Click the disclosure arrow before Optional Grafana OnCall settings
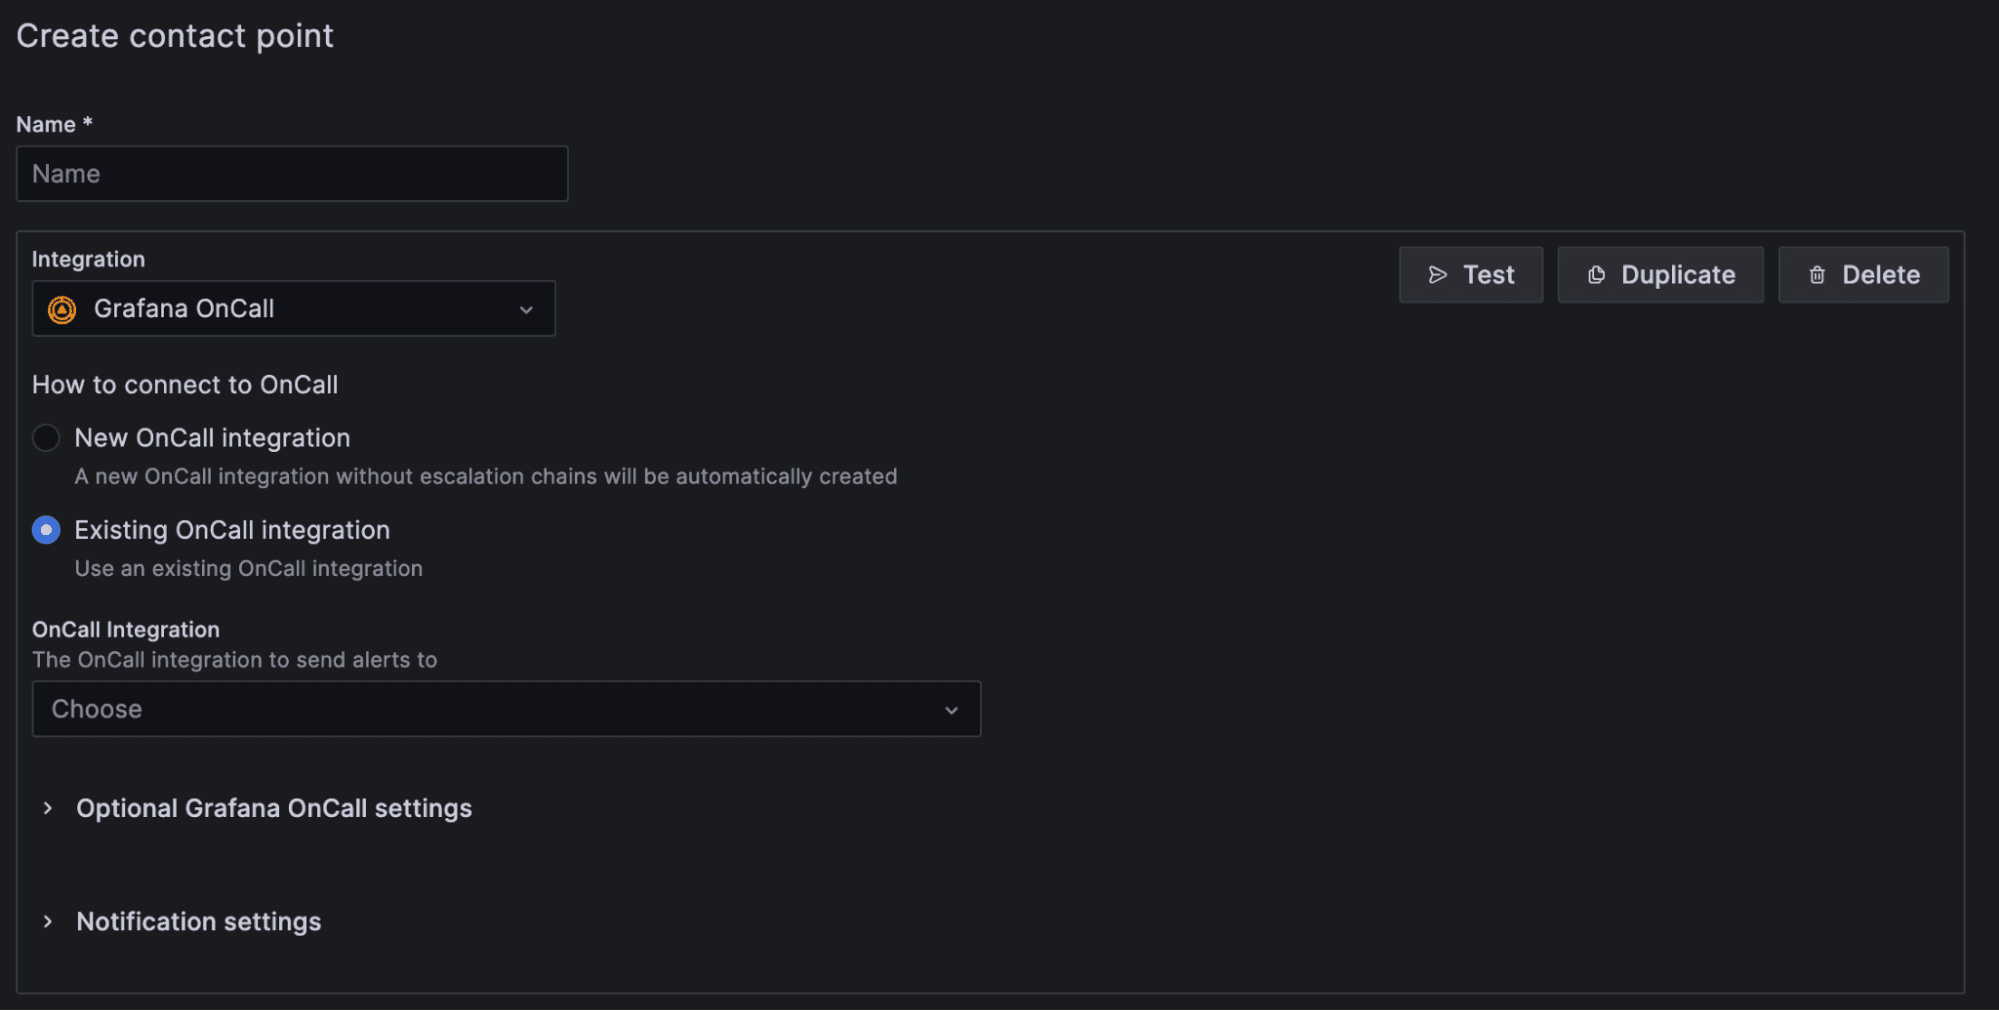This screenshot has width=1999, height=1011. (47, 808)
